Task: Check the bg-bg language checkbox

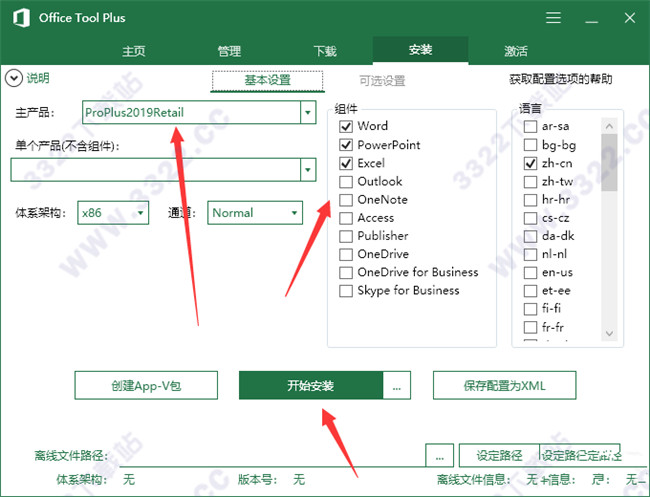Action: tap(530, 145)
